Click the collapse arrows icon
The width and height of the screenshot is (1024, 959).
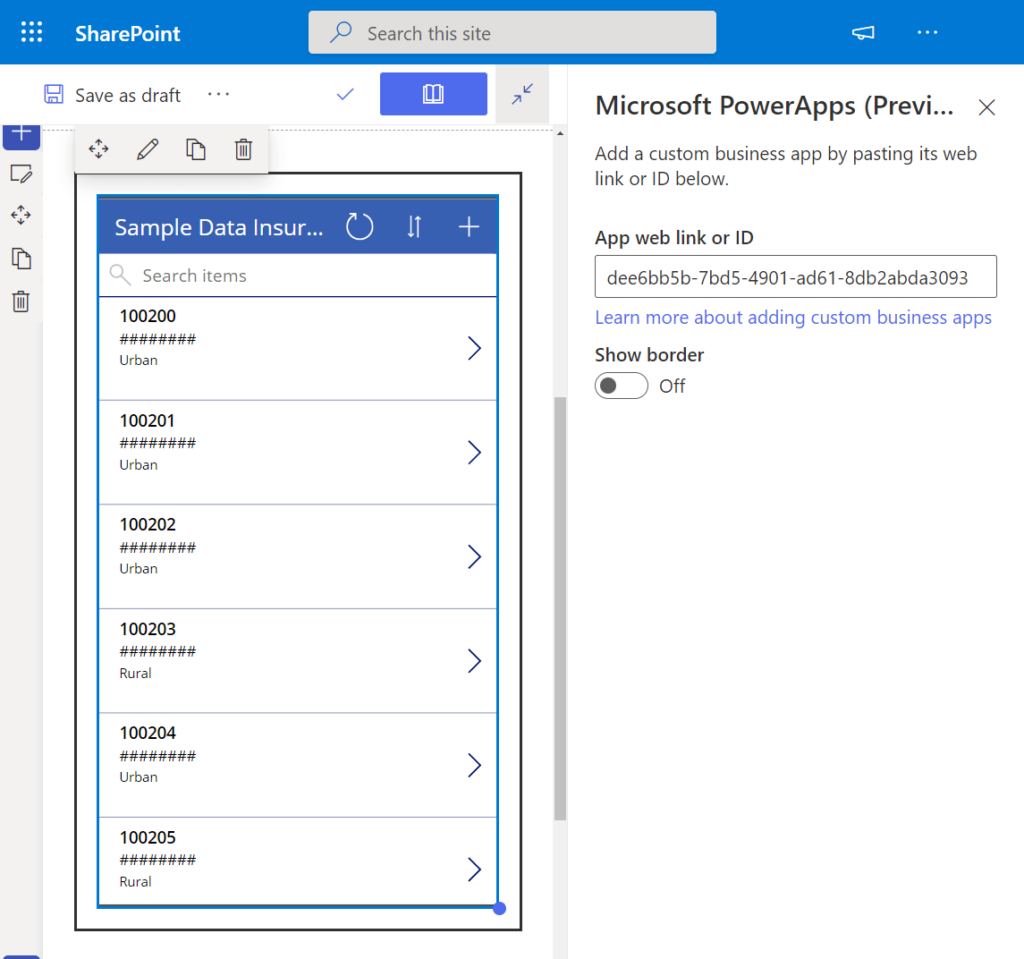pos(522,94)
